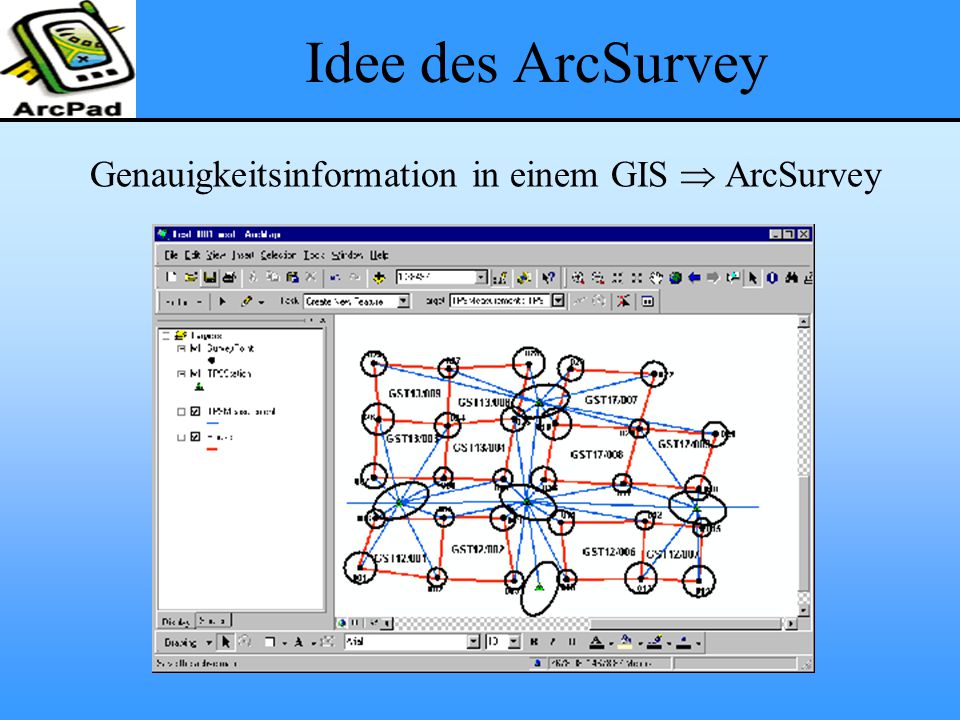The height and width of the screenshot is (720, 960).
Task: Open the Target TPSMeasurement layer dropdown
Action: (x=558, y=301)
